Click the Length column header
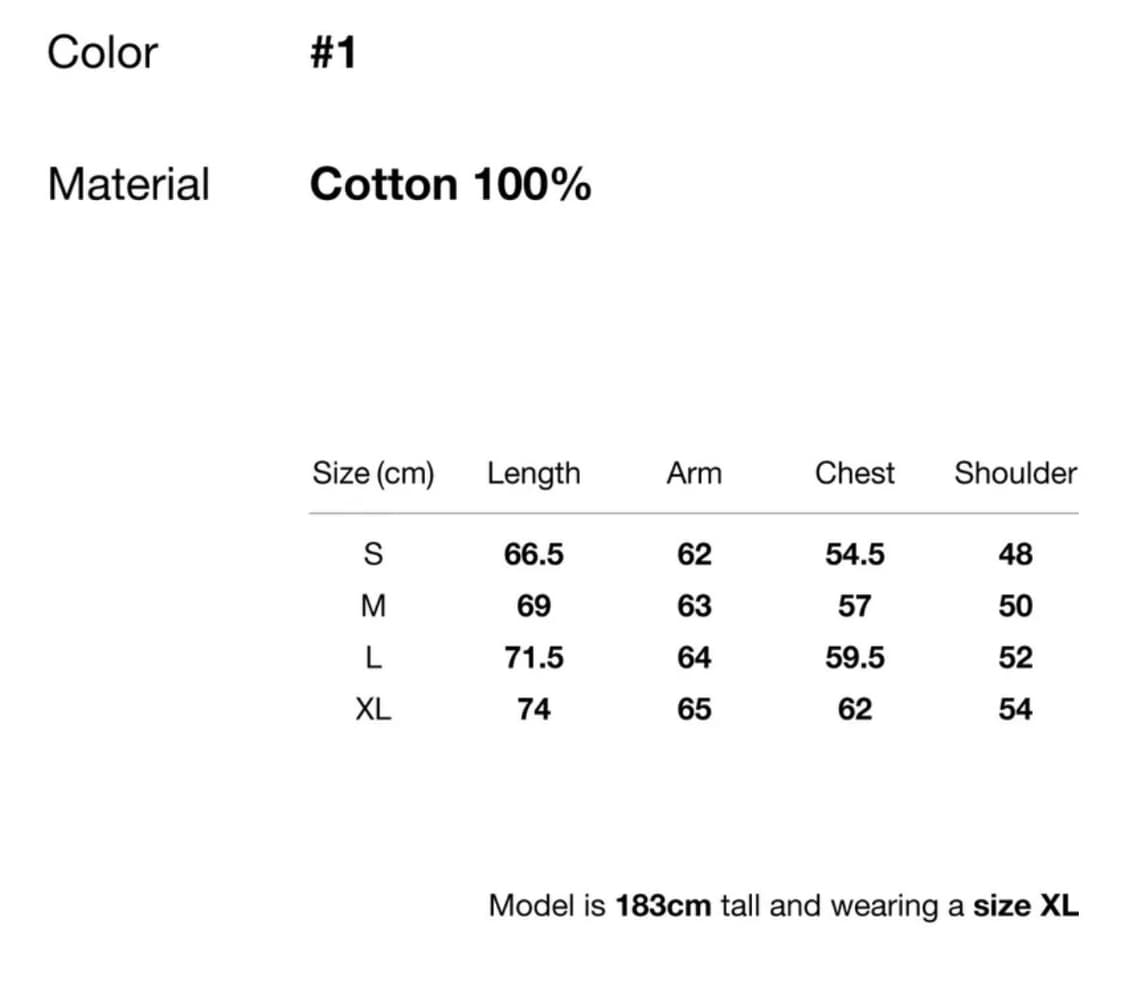The height and width of the screenshot is (987, 1125). pos(533,473)
